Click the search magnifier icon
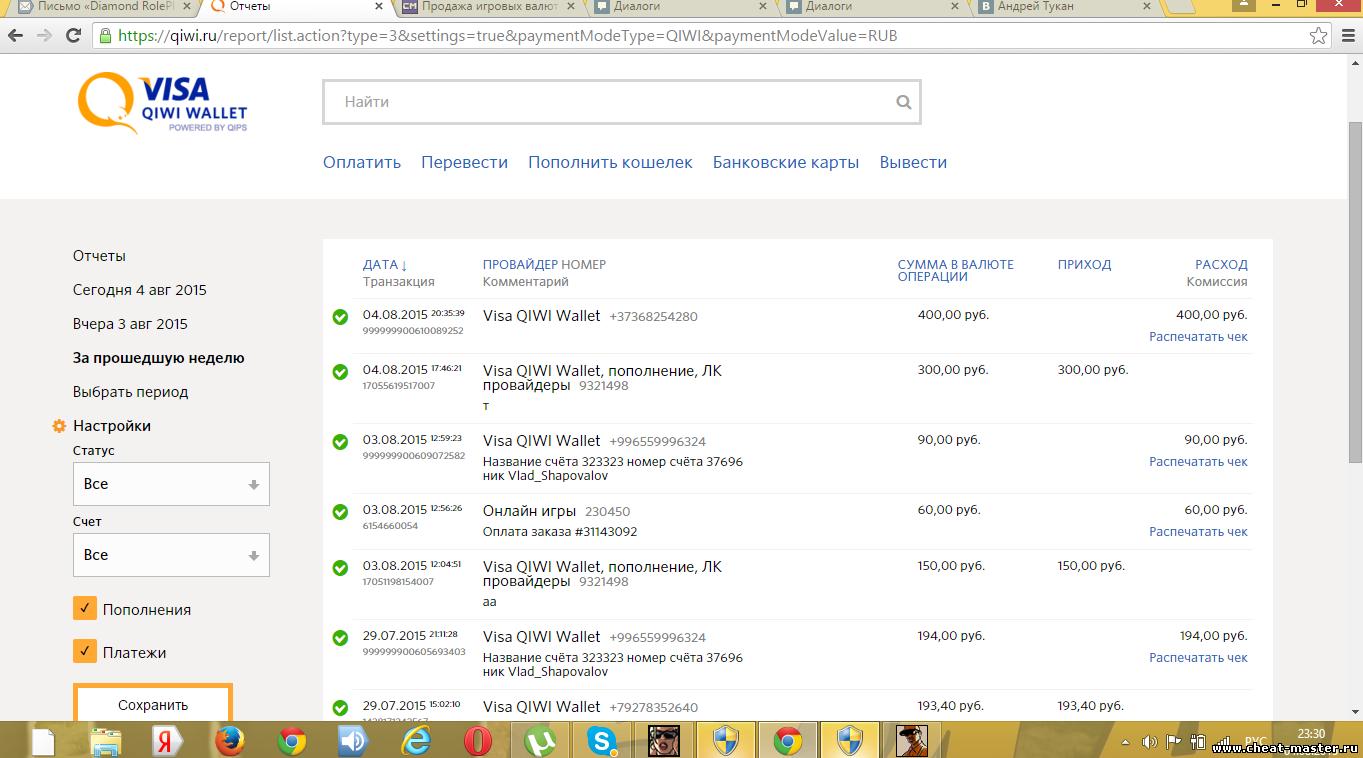 click(x=903, y=102)
